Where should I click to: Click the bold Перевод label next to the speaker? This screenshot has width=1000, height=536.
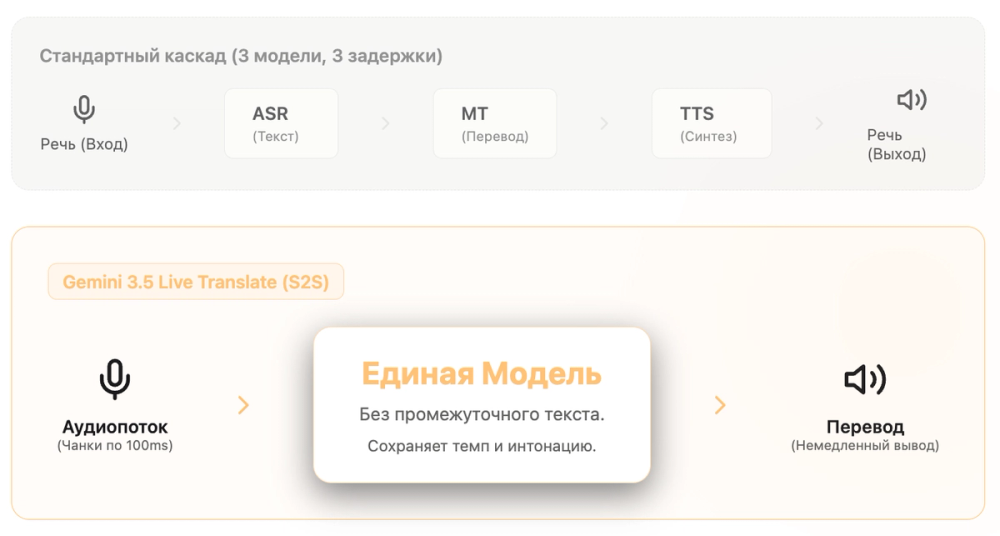865,427
